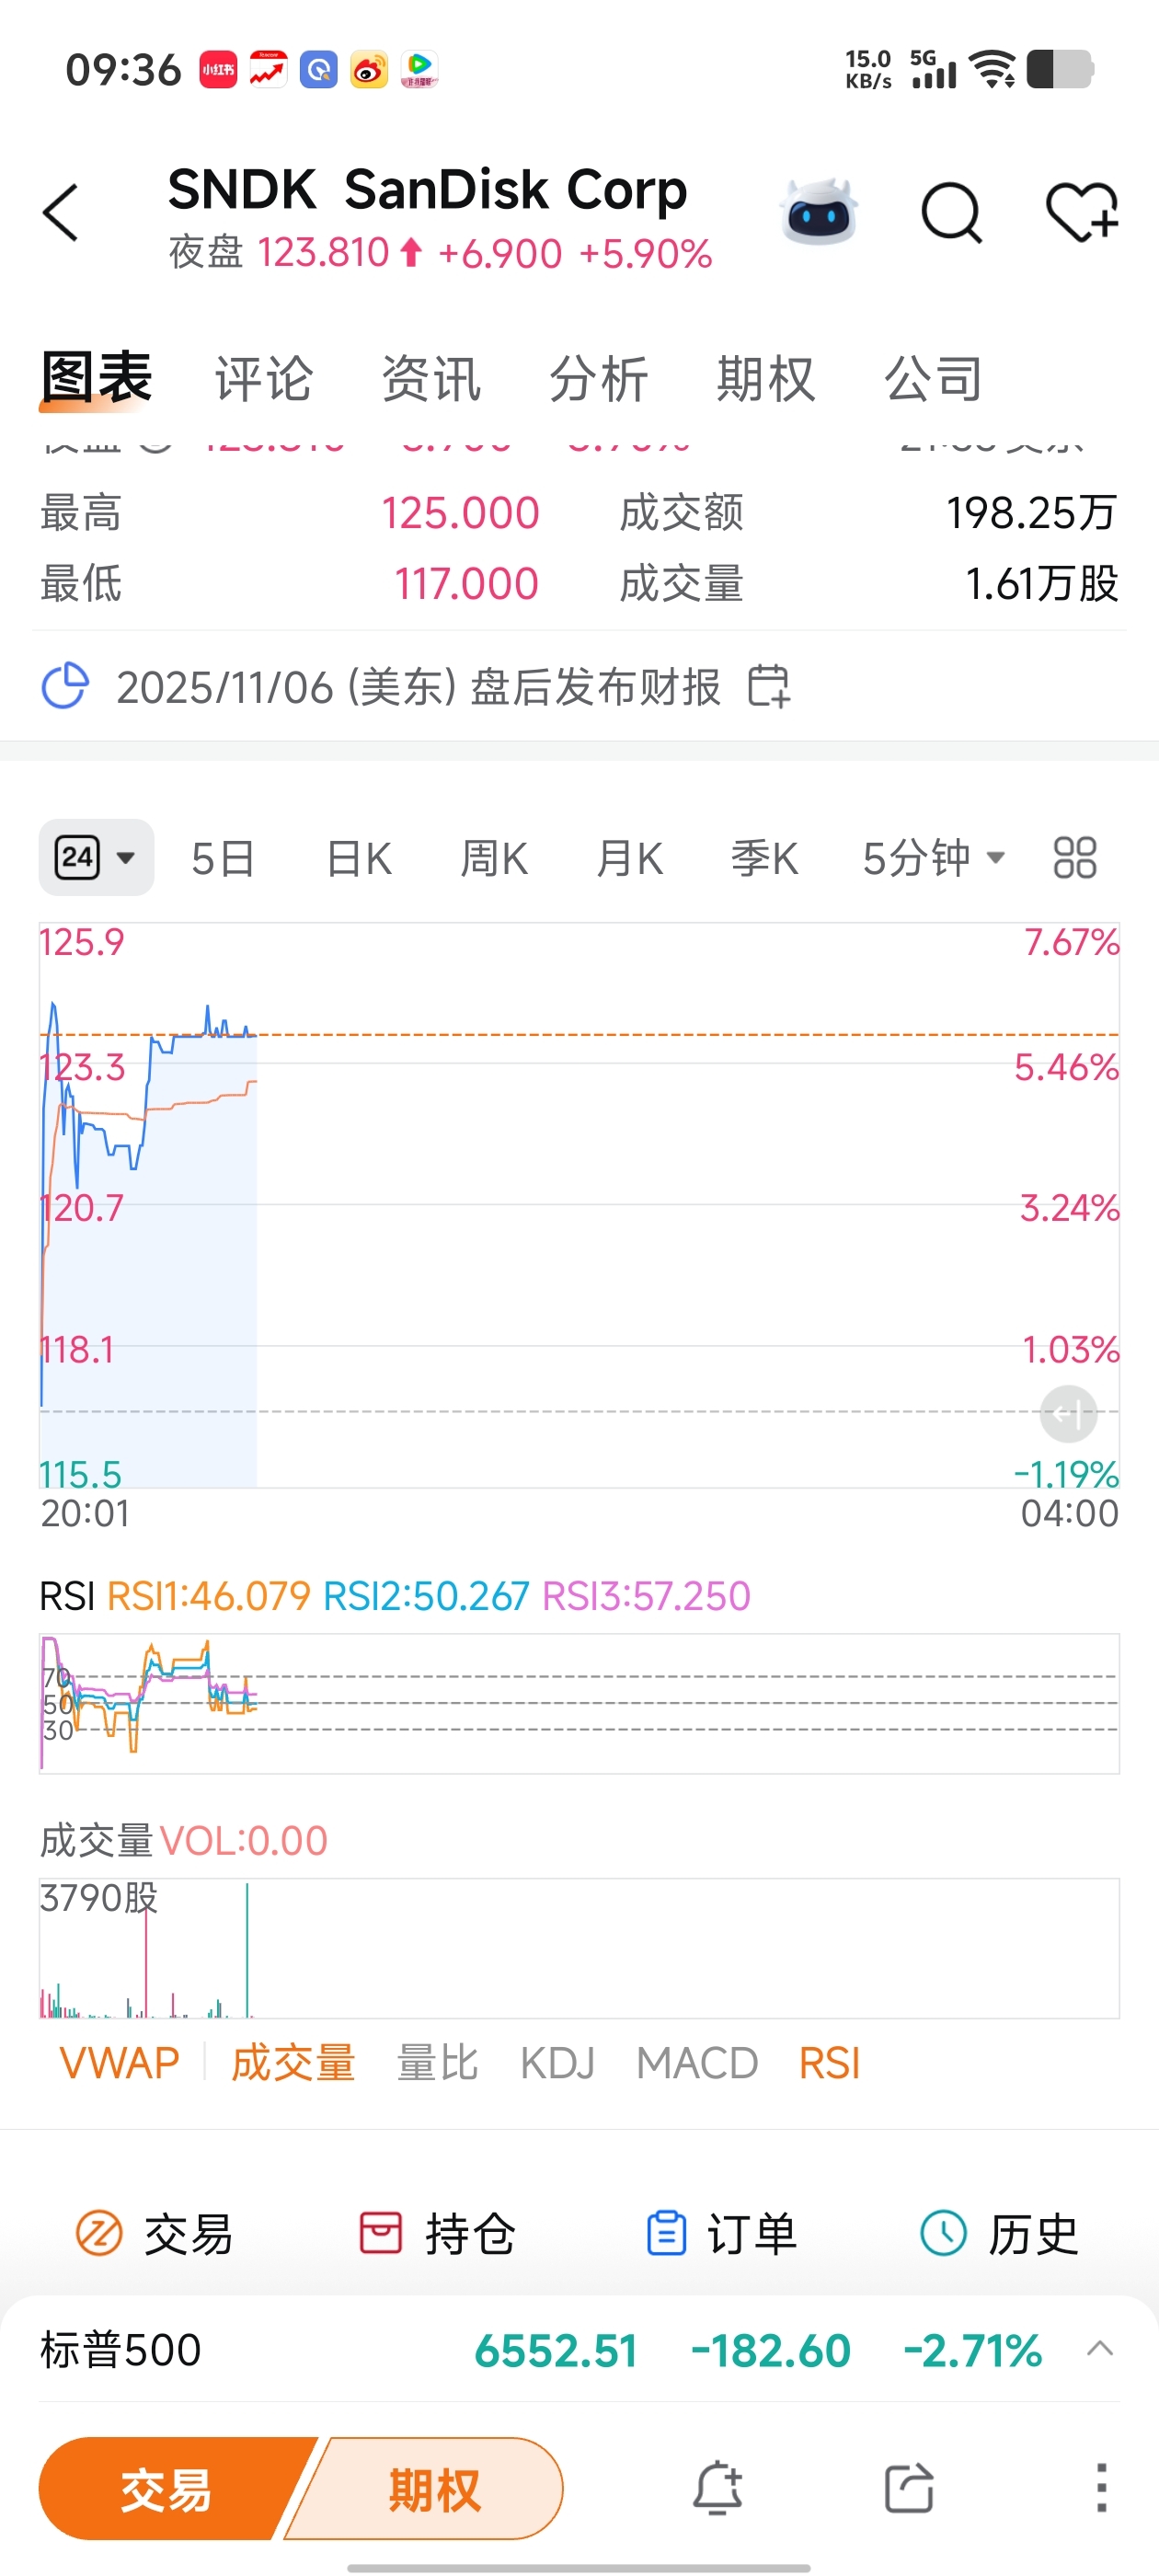The image size is (1159, 2576).
Task: Tap the back arrow icon
Action: [x=62, y=213]
